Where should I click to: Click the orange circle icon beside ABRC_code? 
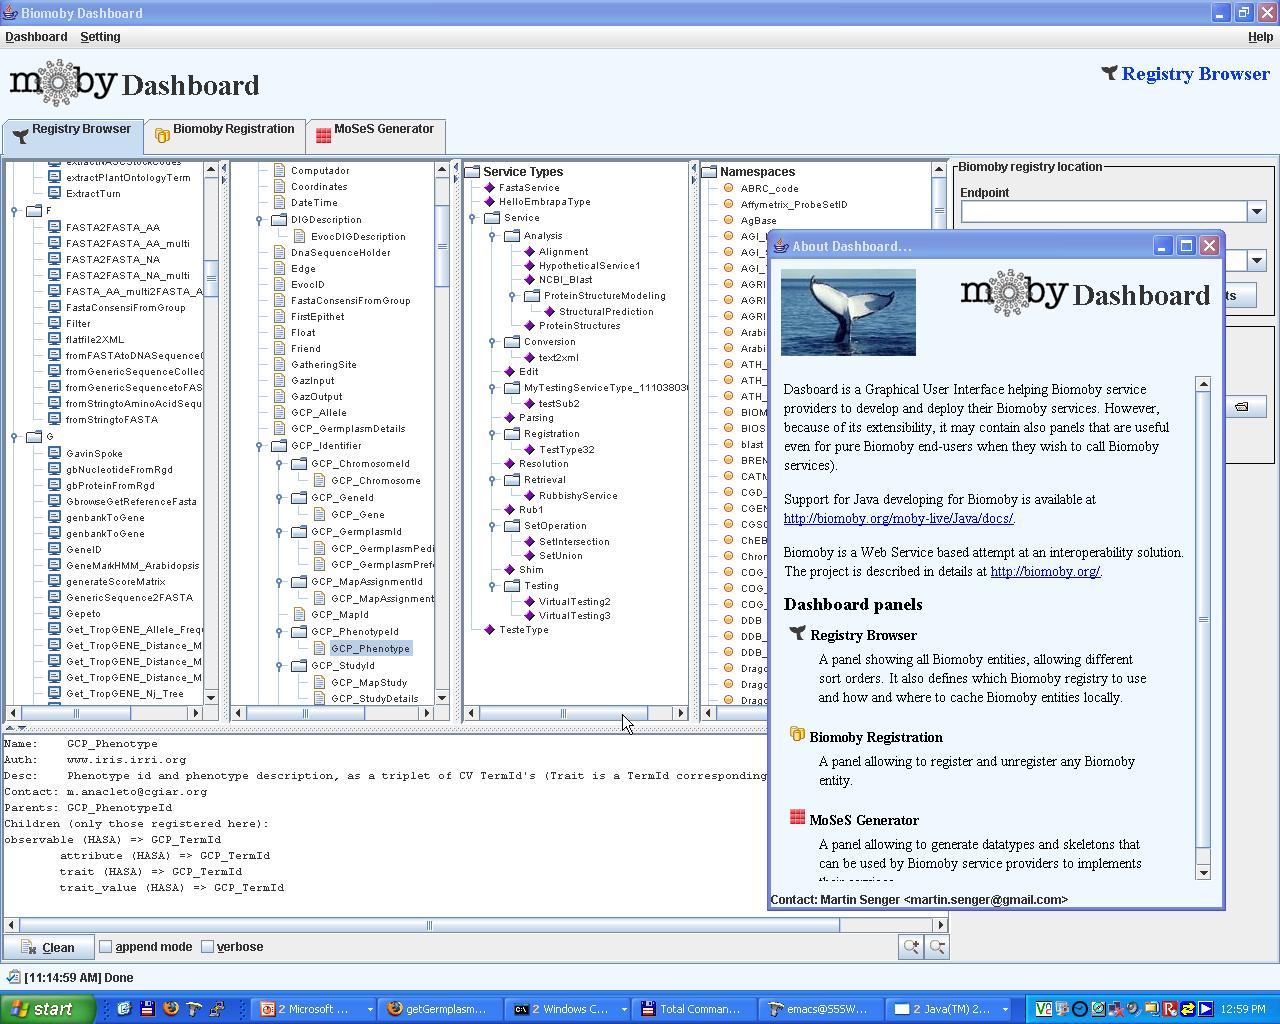(x=729, y=188)
